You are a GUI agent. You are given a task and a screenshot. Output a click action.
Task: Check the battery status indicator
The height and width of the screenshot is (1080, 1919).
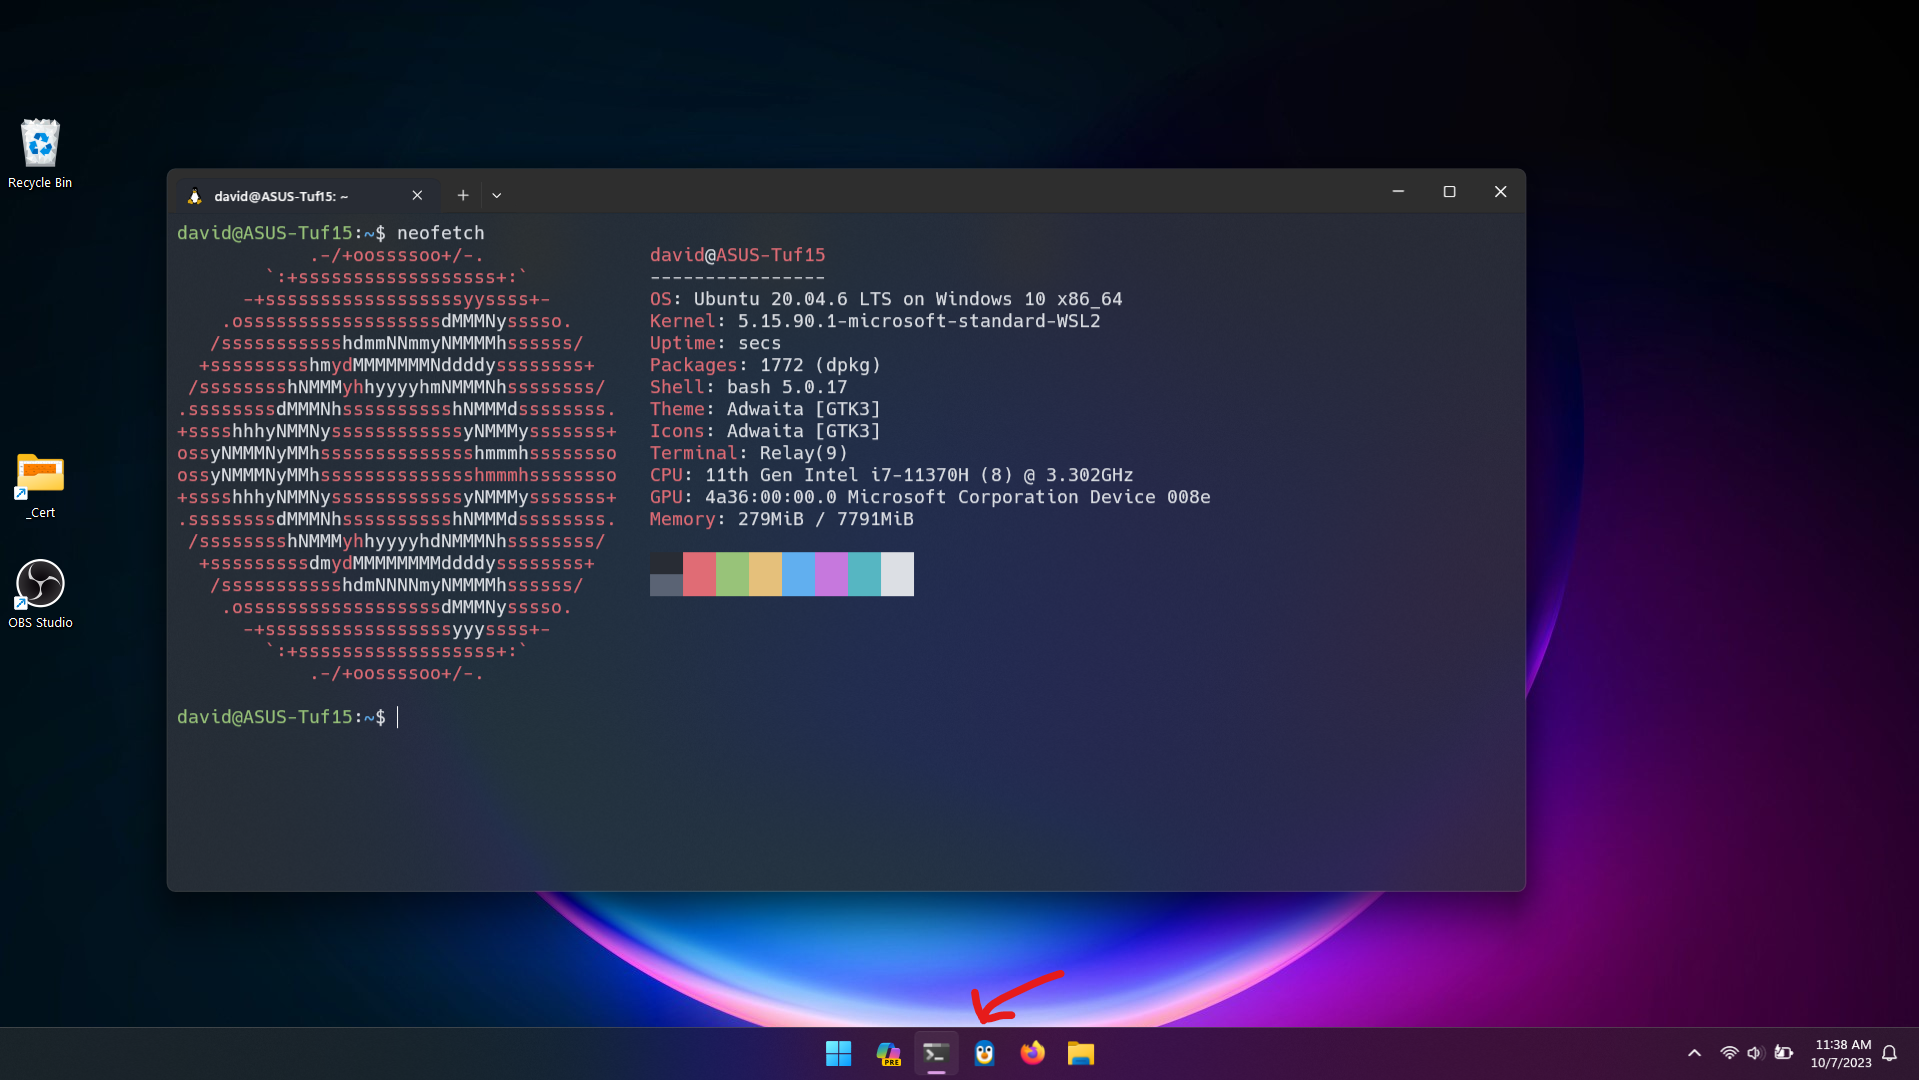pos(1784,1053)
